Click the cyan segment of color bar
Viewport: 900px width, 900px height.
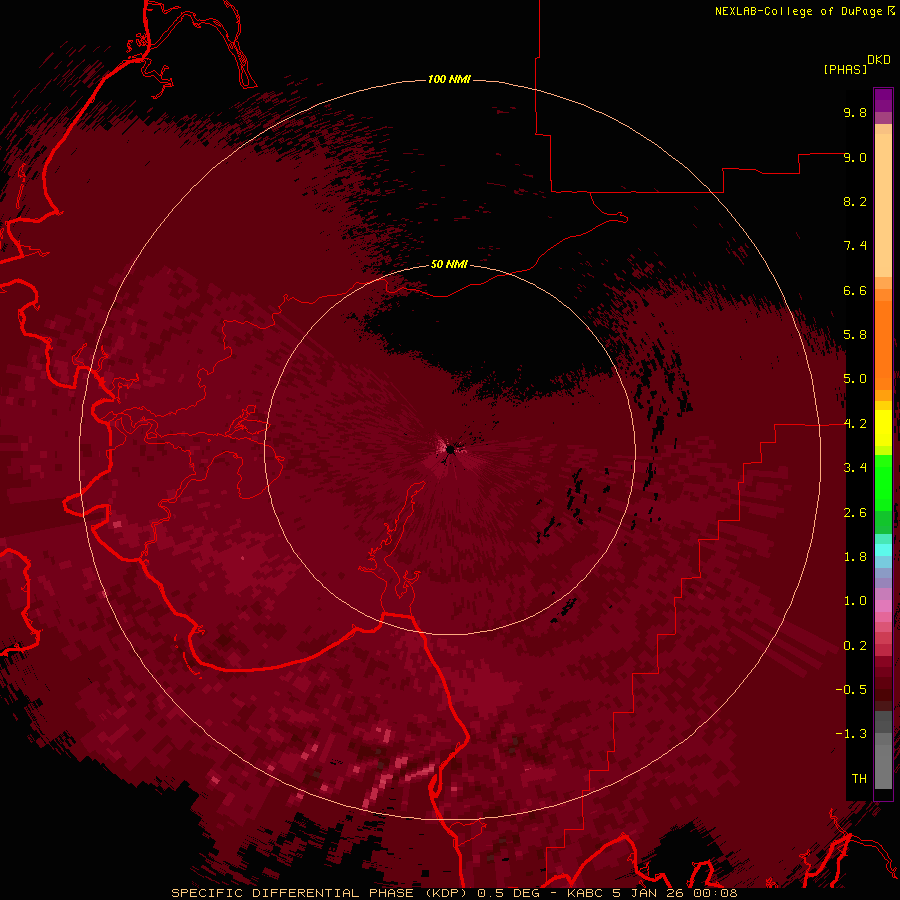(883, 550)
